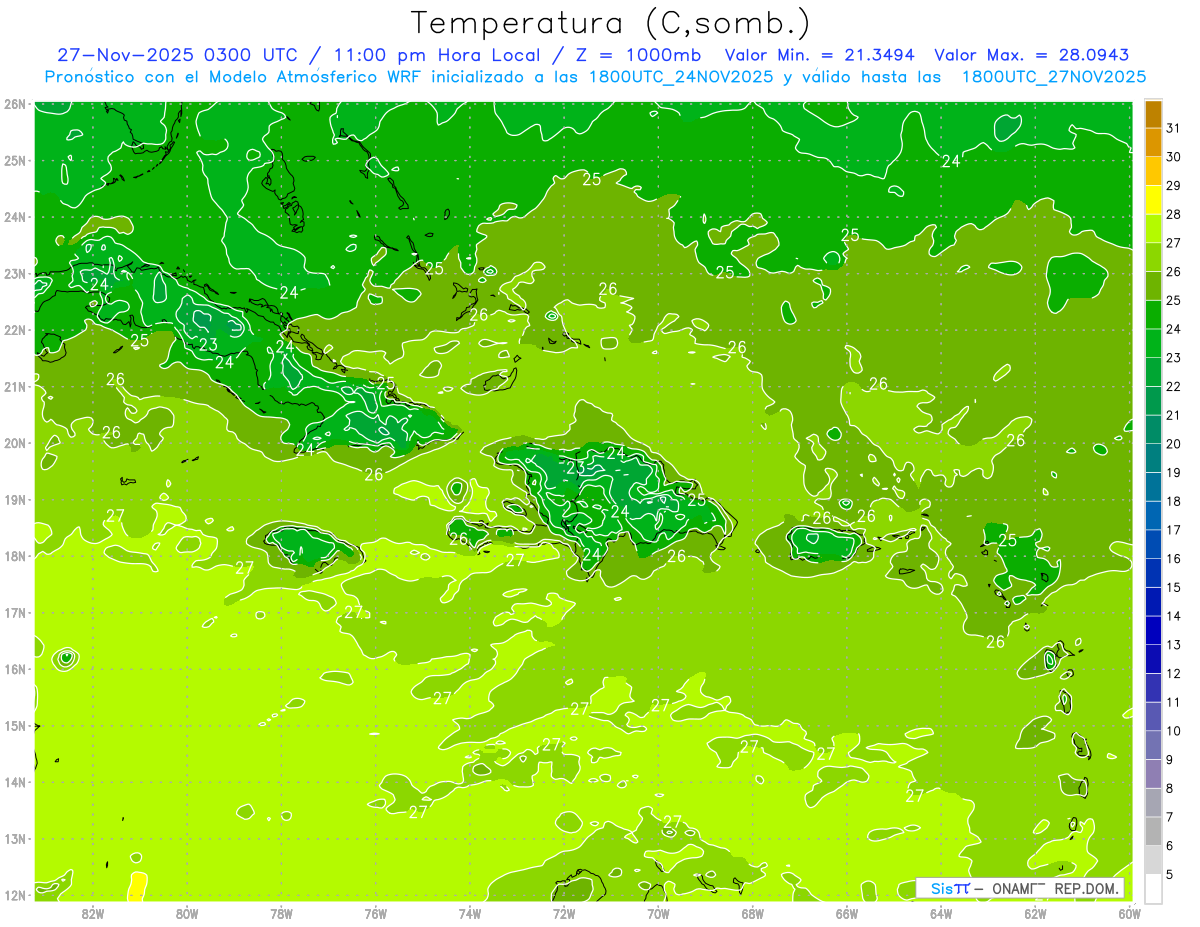Click the '18N' latitude axis label
Image resolution: width=1200 pixels, height=927 pixels.
(15, 556)
